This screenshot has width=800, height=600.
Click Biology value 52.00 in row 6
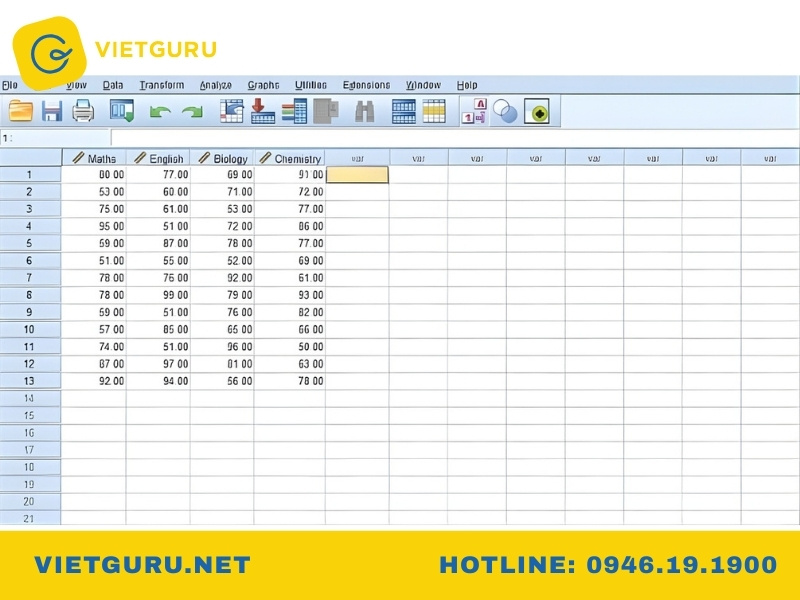pyautogui.click(x=222, y=261)
